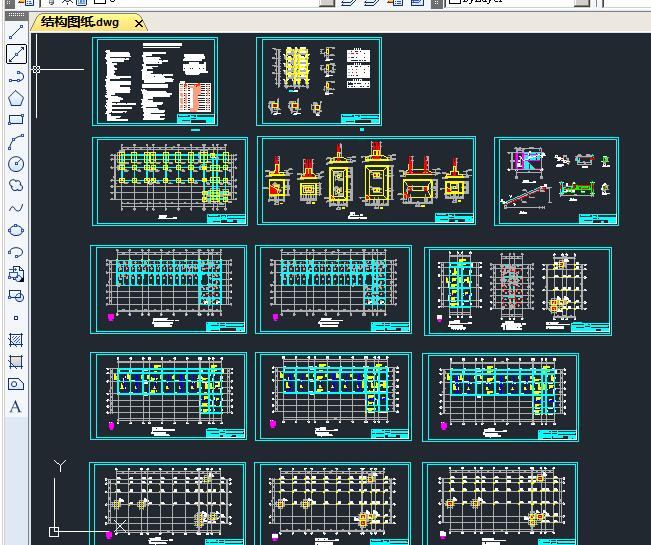The width and height of the screenshot is (651, 545).
Task: Select the Ellipse tool
Action: 16,230
